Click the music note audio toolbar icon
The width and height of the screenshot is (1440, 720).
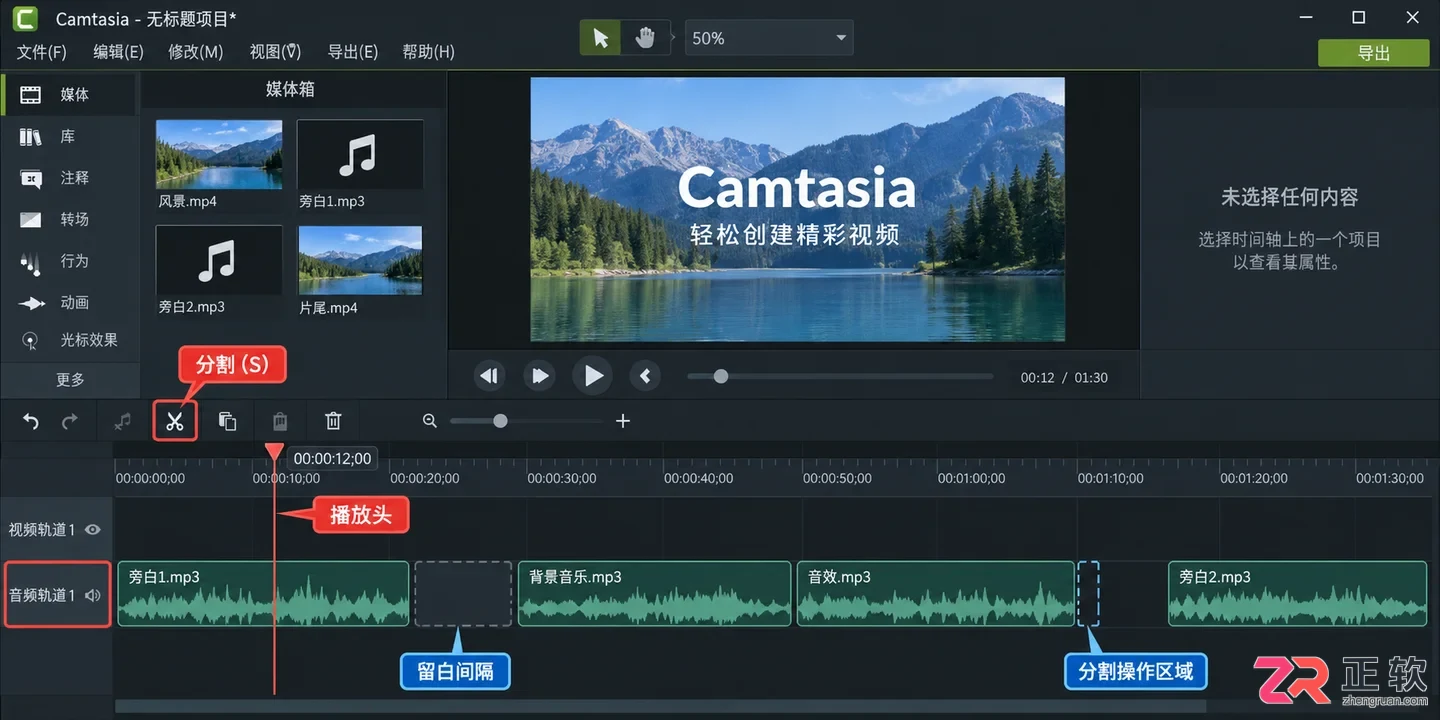click(122, 422)
